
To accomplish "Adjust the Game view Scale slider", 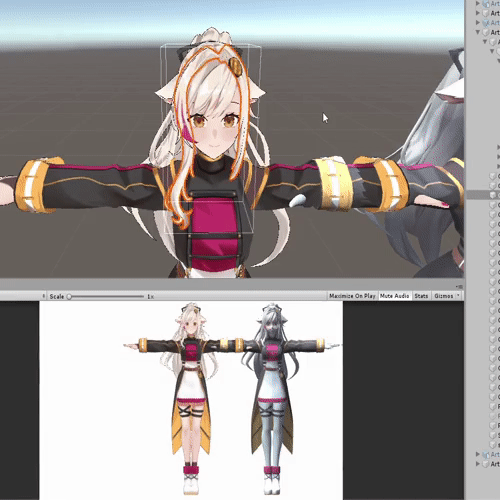I will [106, 296].
